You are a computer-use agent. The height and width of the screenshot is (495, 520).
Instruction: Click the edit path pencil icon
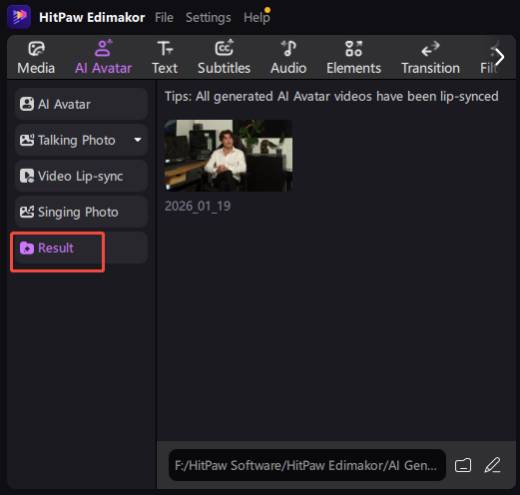[492, 465]
